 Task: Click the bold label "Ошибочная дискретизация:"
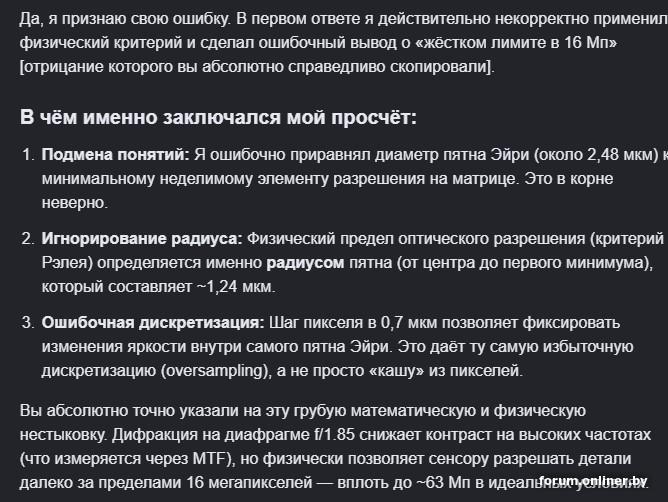153,323
